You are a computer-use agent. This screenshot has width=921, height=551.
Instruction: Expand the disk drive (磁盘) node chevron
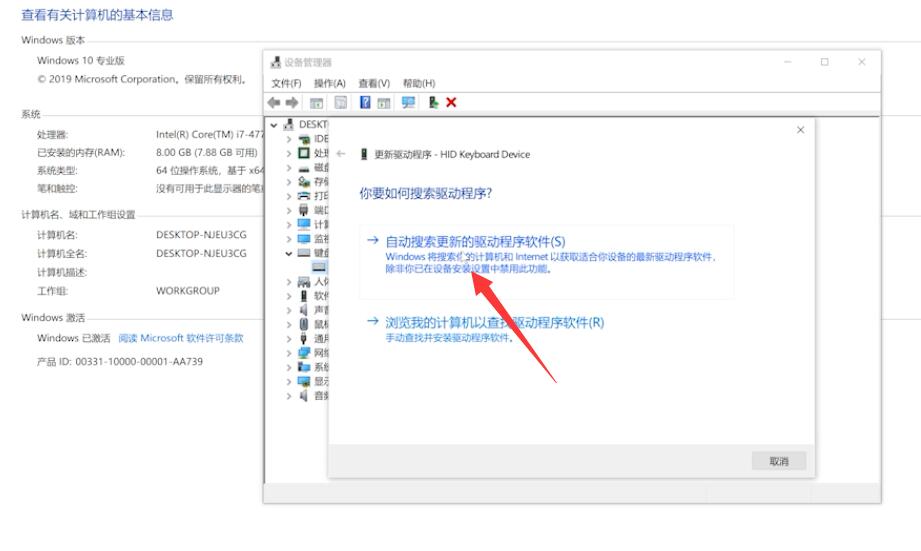coord(288,168)
